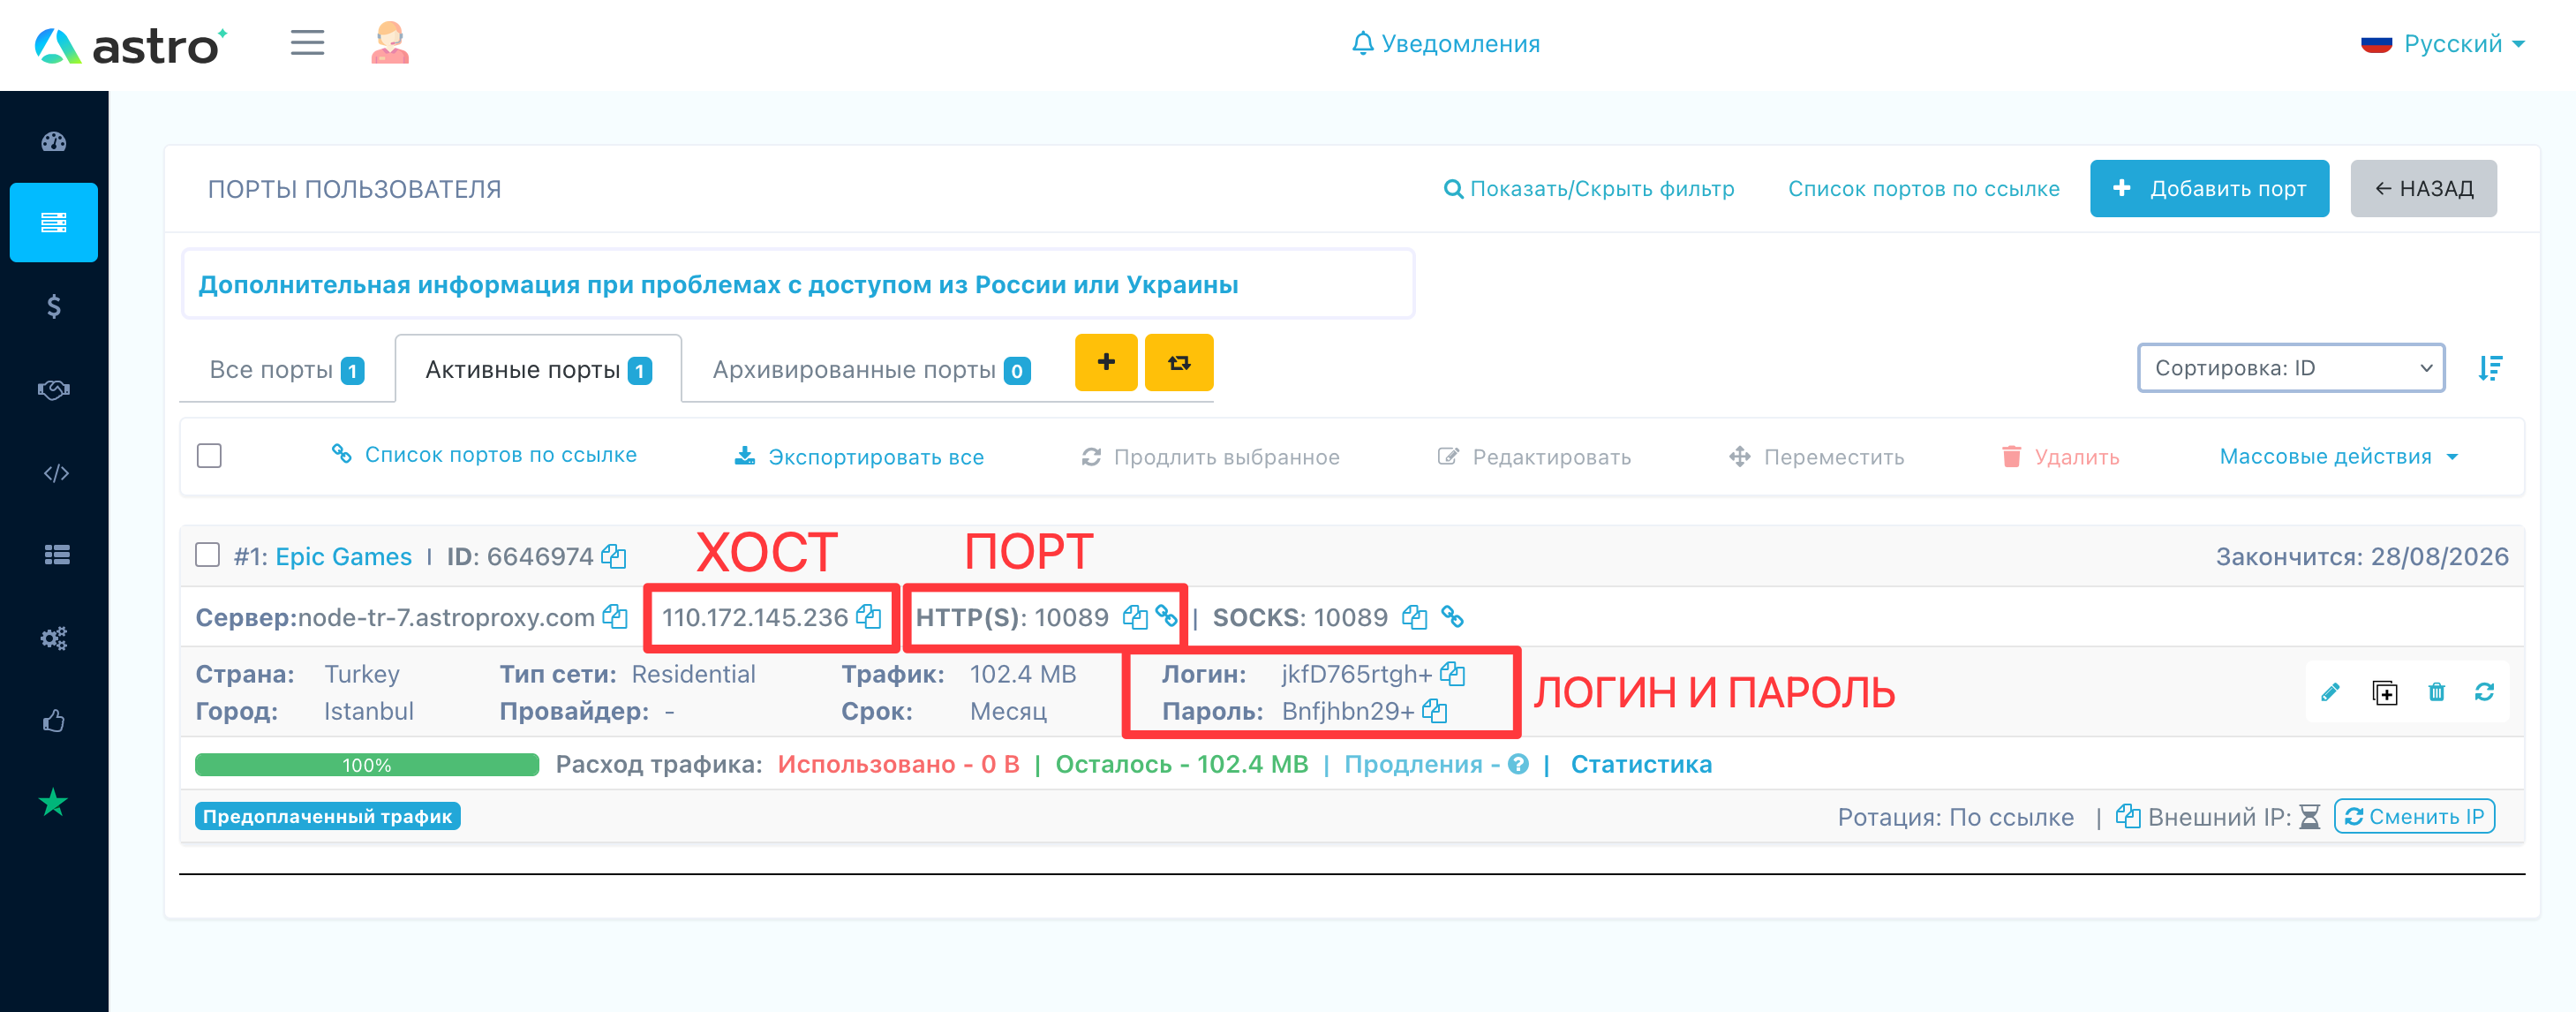Switch to the Все порты tab
2576x1012 pixels.
tap(286, 369)
